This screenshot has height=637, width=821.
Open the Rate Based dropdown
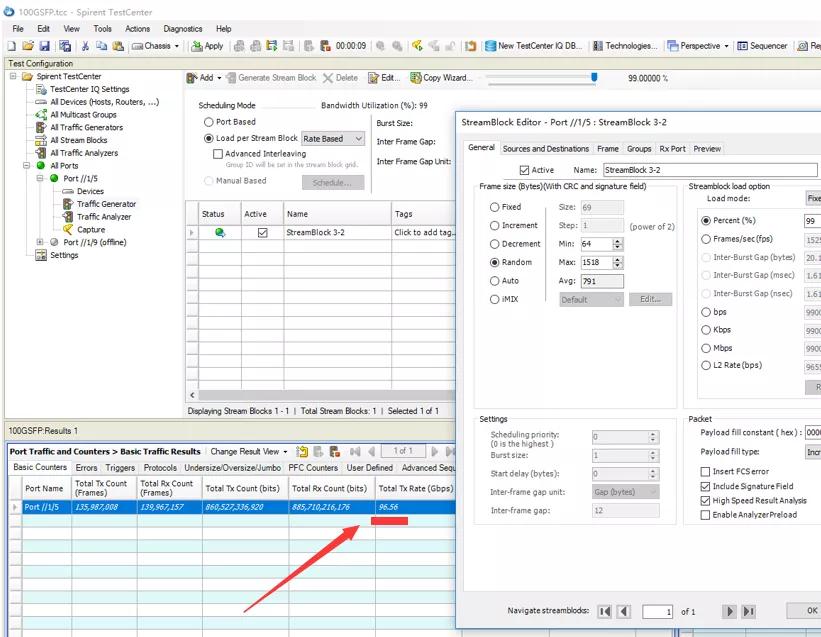(333, 139)
